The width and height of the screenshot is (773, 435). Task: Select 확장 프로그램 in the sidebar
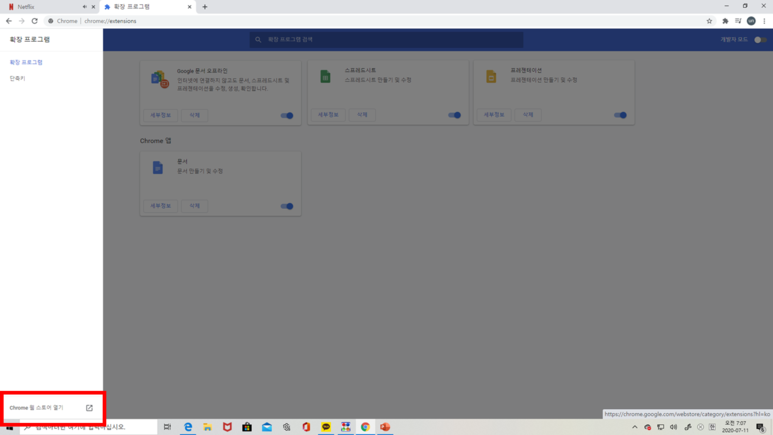pyautogui.click(x=26, y=62)
